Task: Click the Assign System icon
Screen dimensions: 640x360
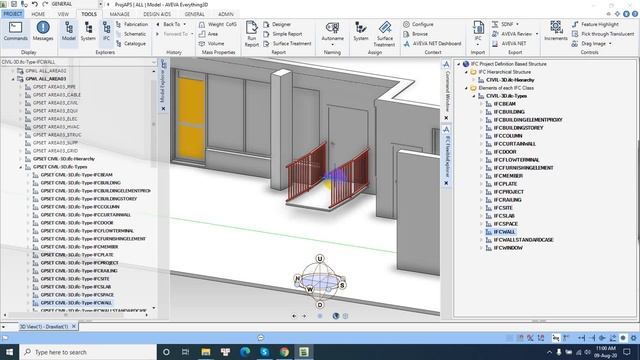Action: click(361, 32)
